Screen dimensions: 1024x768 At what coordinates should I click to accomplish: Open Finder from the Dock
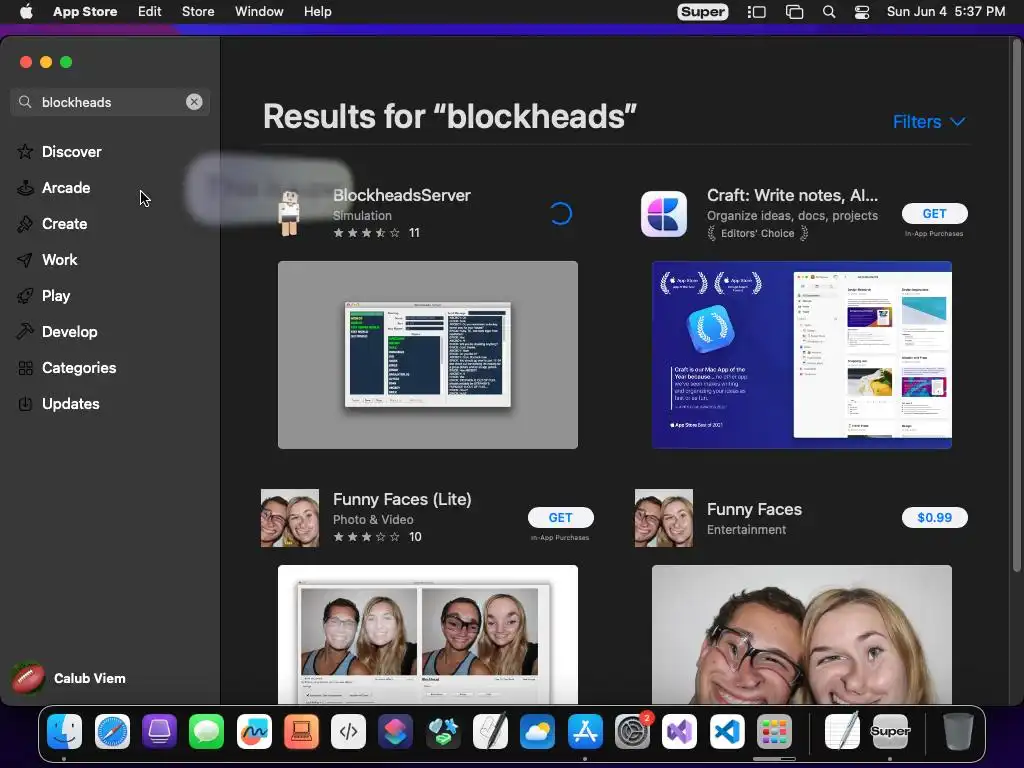(64, 731)
